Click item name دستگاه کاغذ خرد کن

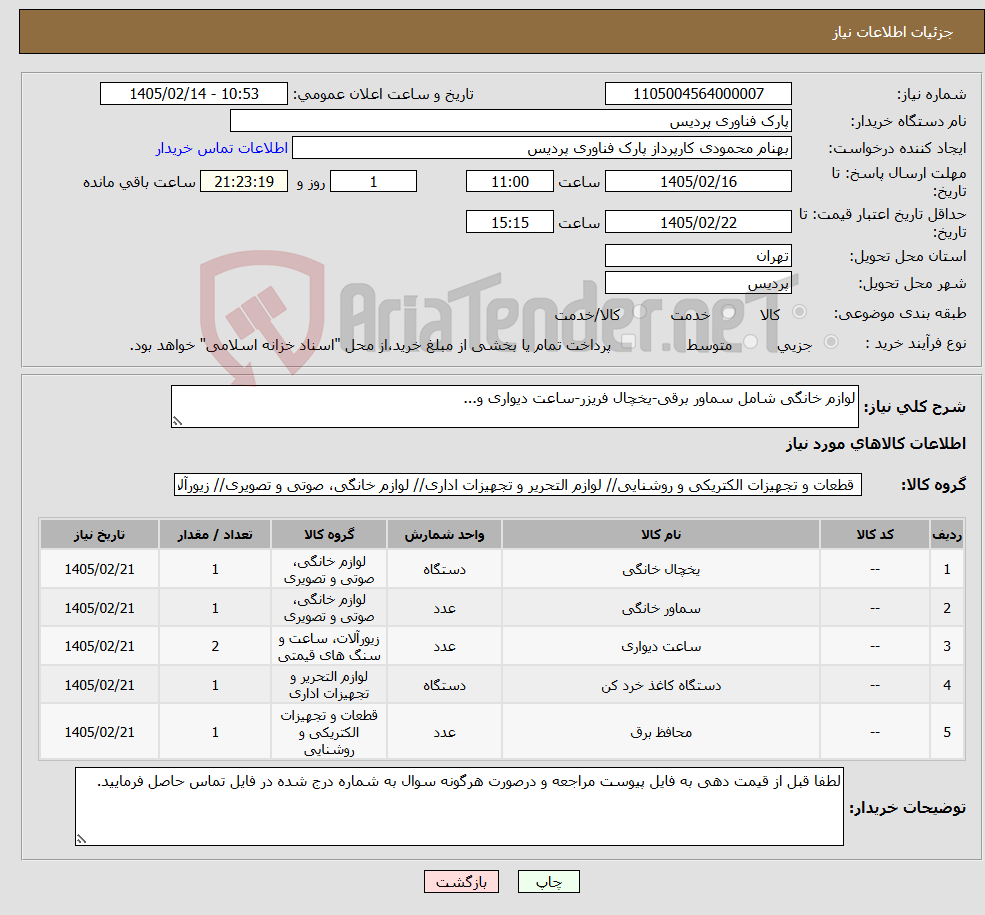[661, 685]
